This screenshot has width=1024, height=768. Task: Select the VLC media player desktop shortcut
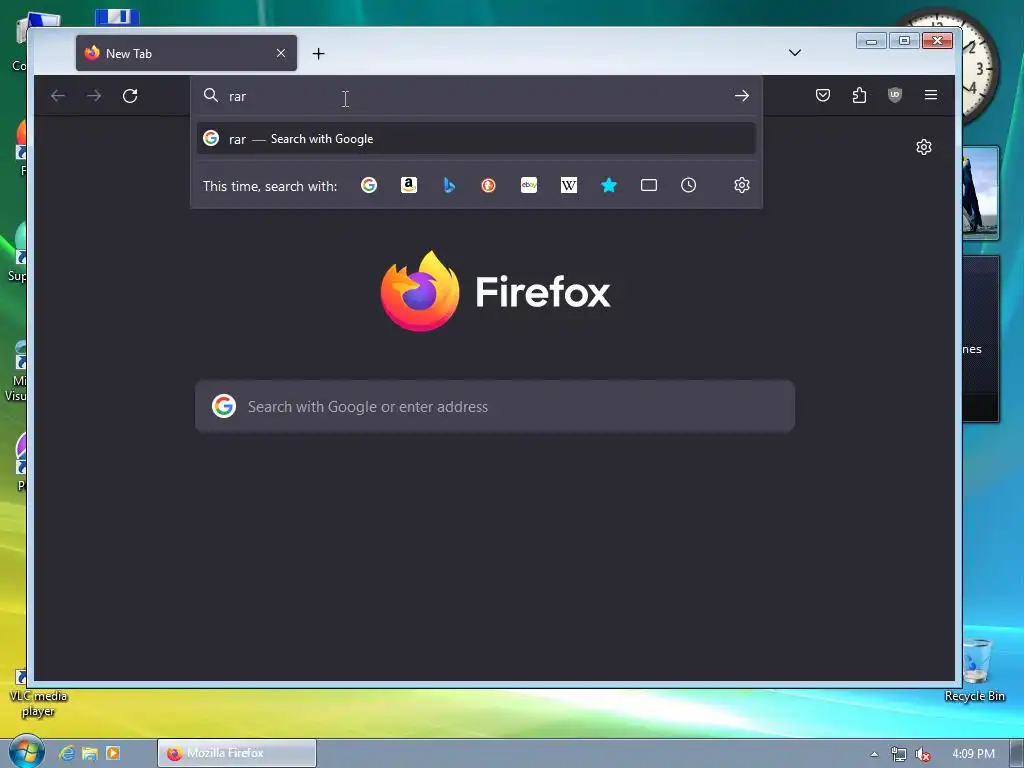(x=38, y=694)
